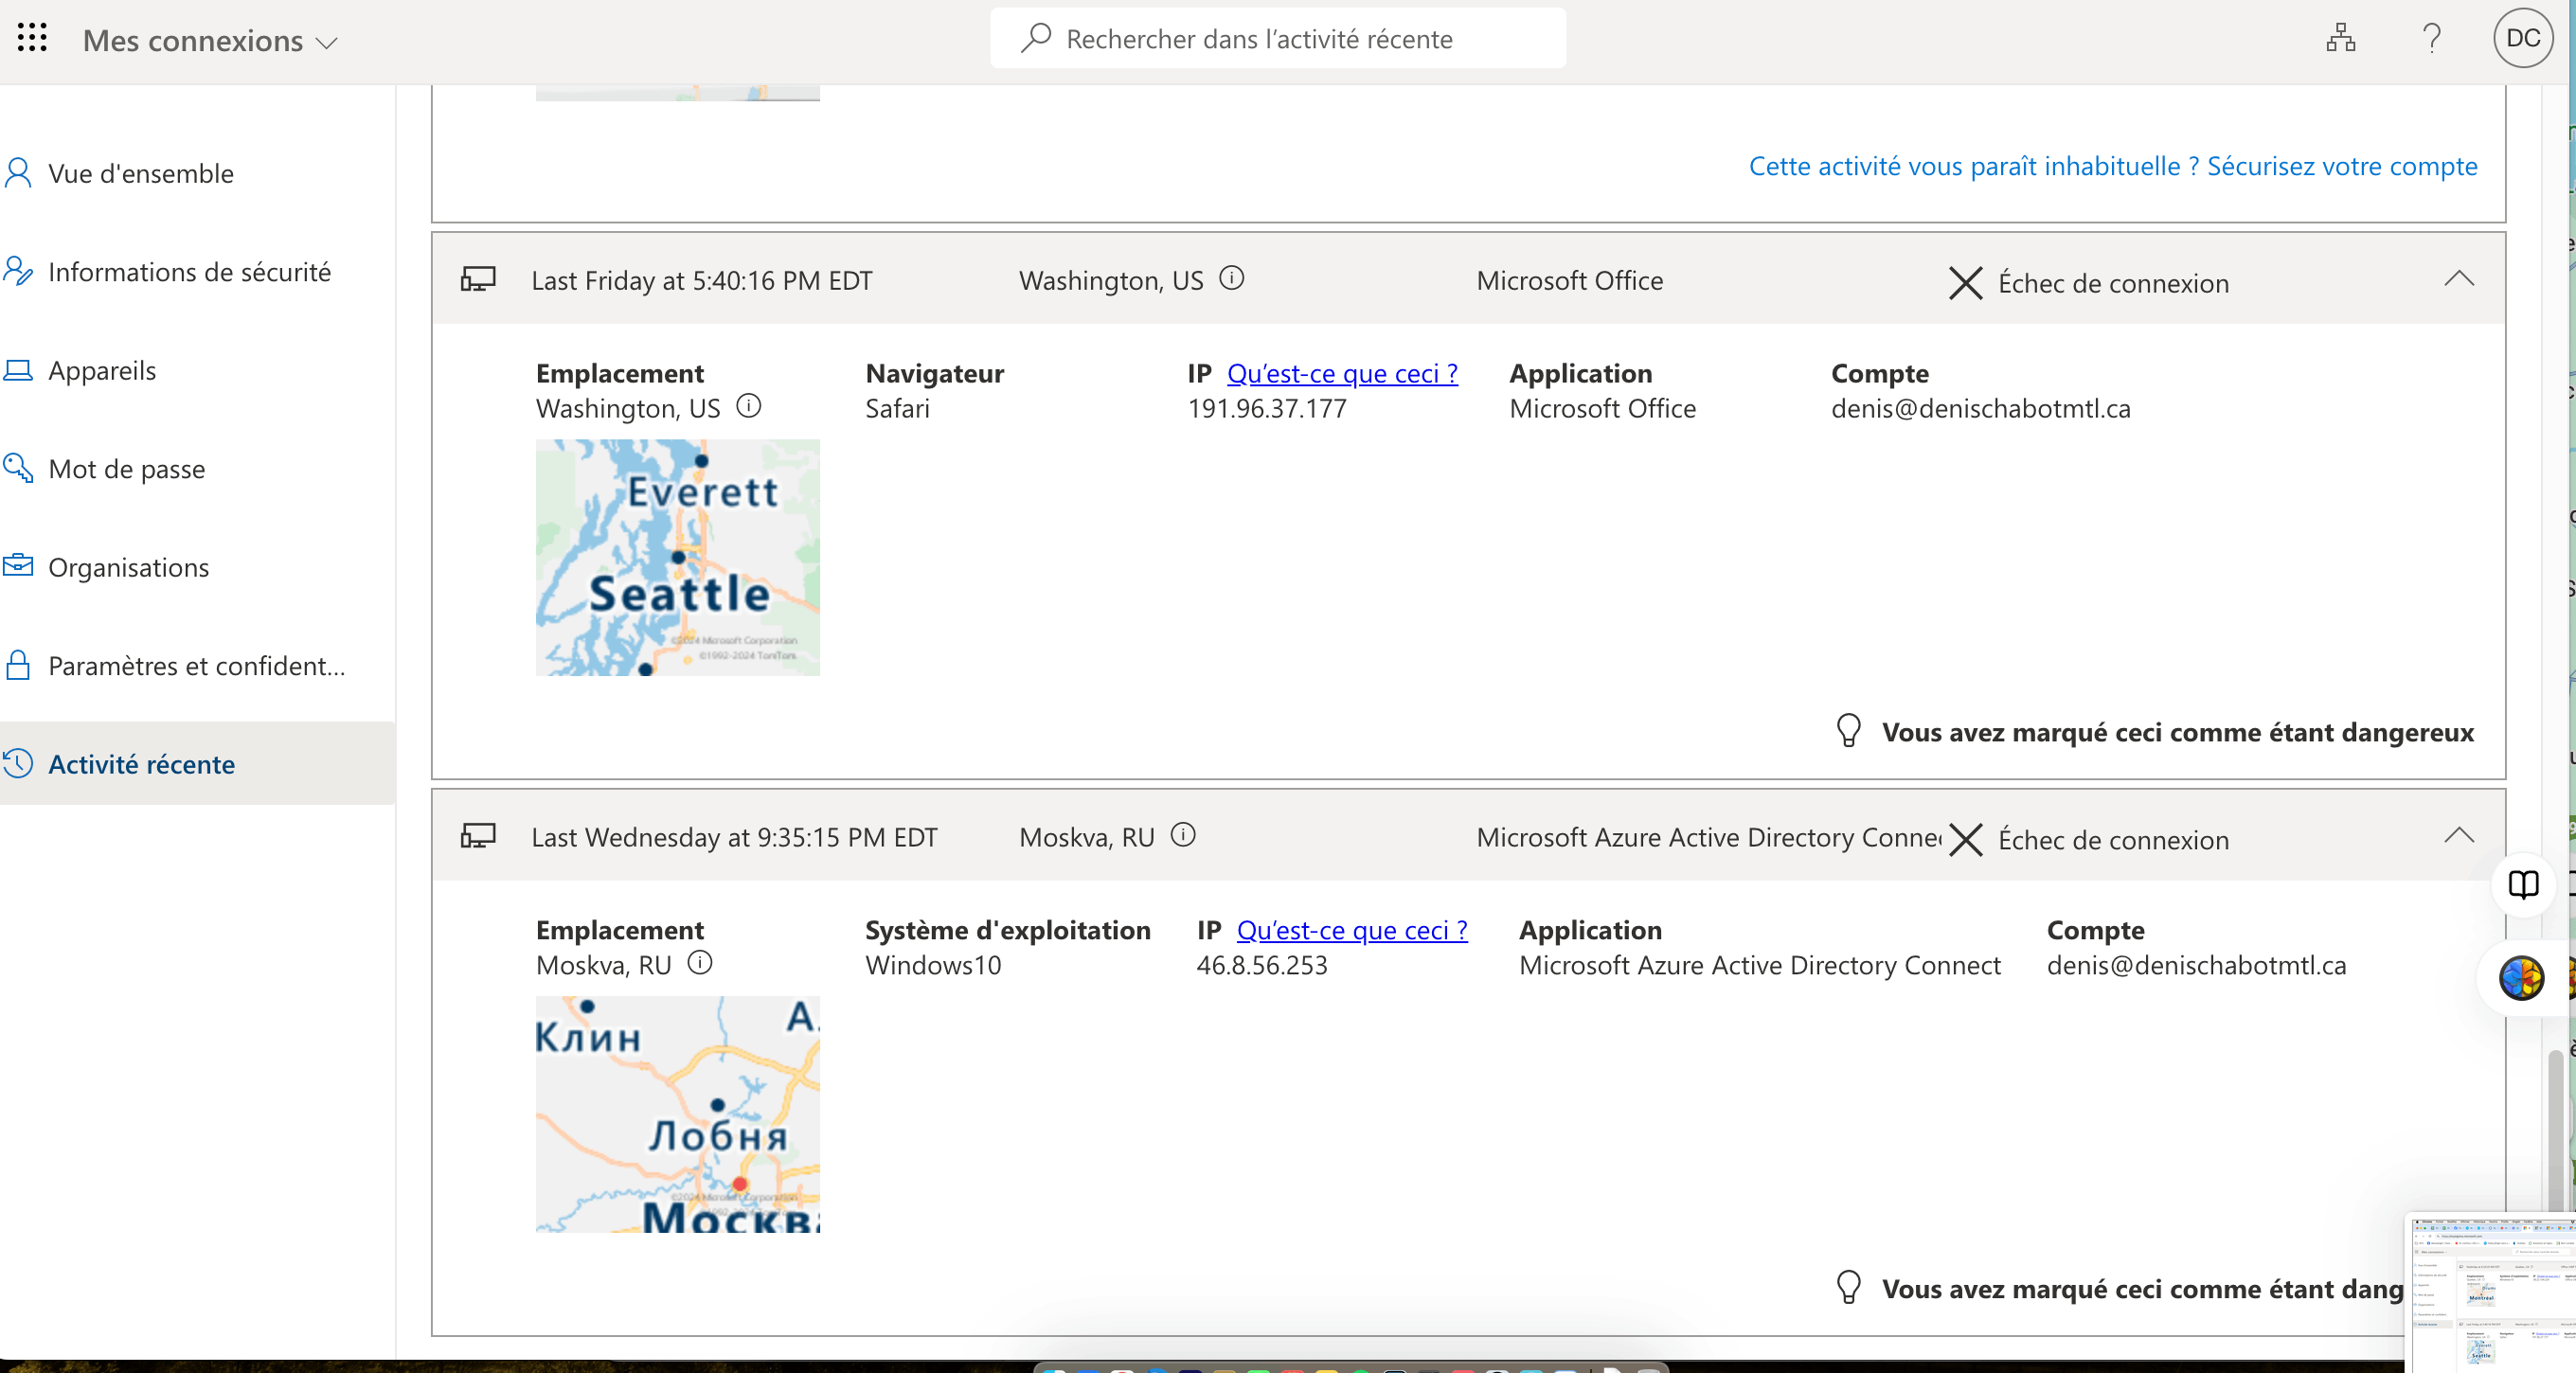The image size is (2576, 1373).
Task: Open the Mes connexions dropdown
Action: pos(210,41)
